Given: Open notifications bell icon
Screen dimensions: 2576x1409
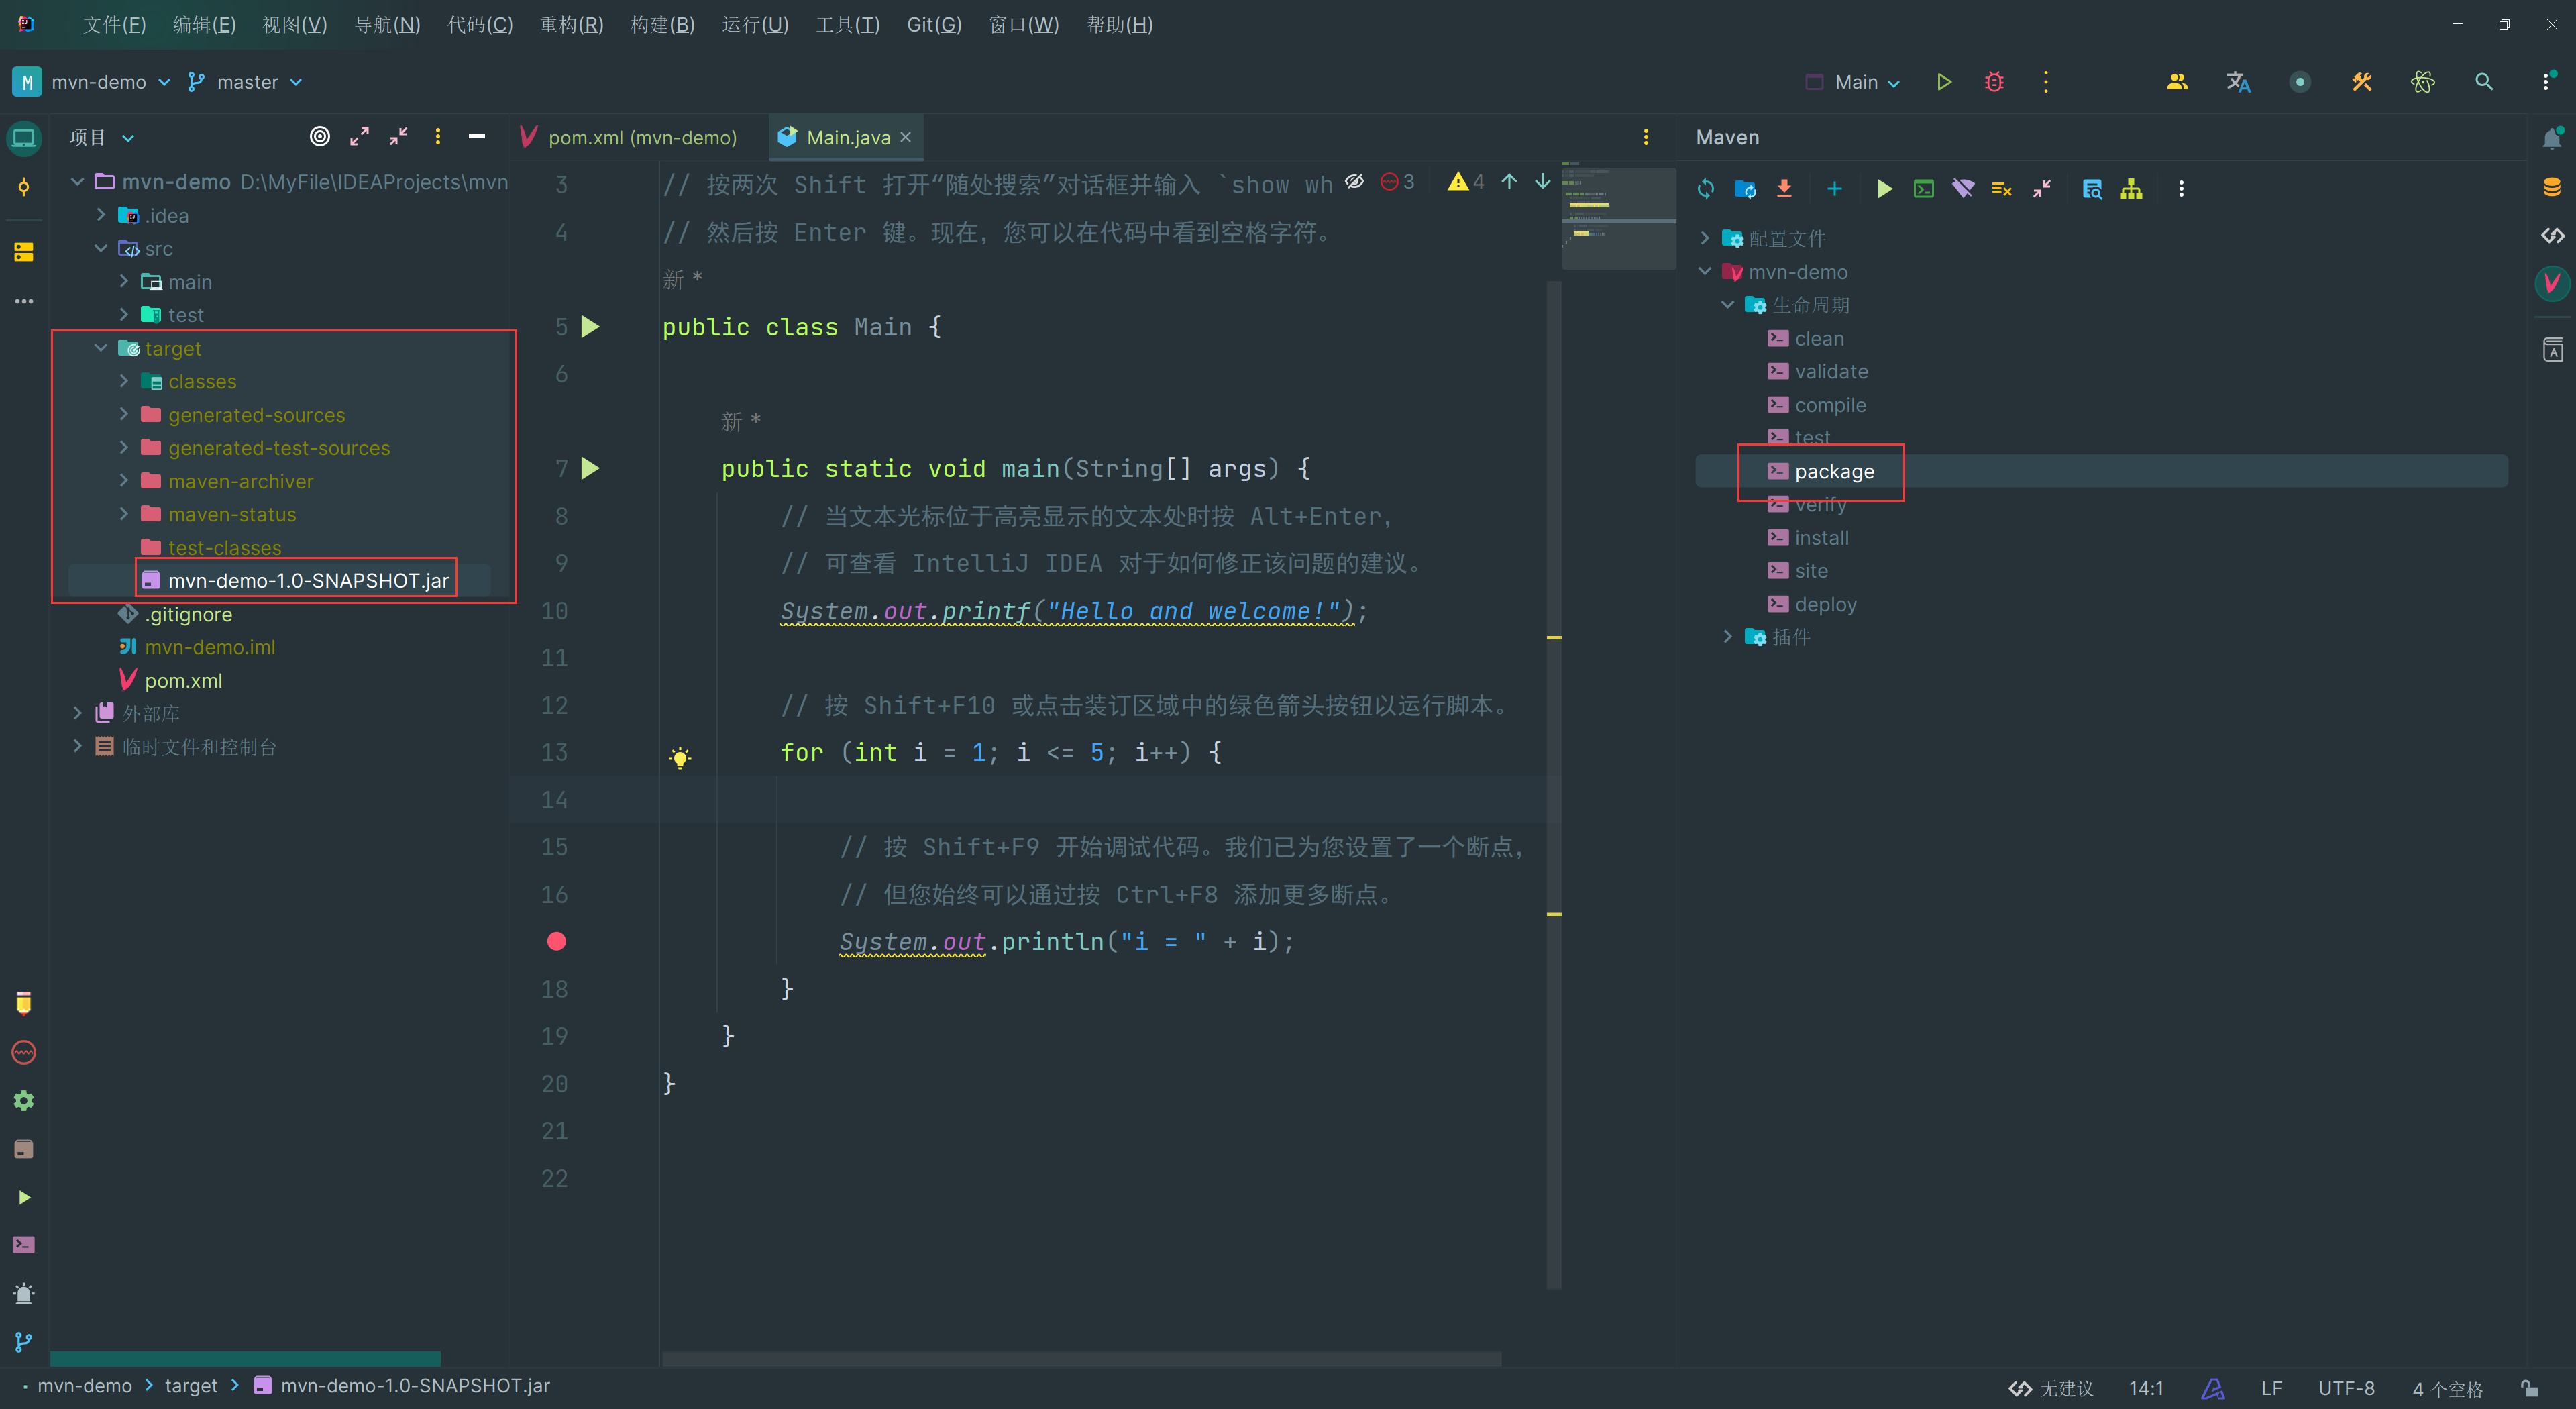Looking at the screenshot, I should [2552, 138].
